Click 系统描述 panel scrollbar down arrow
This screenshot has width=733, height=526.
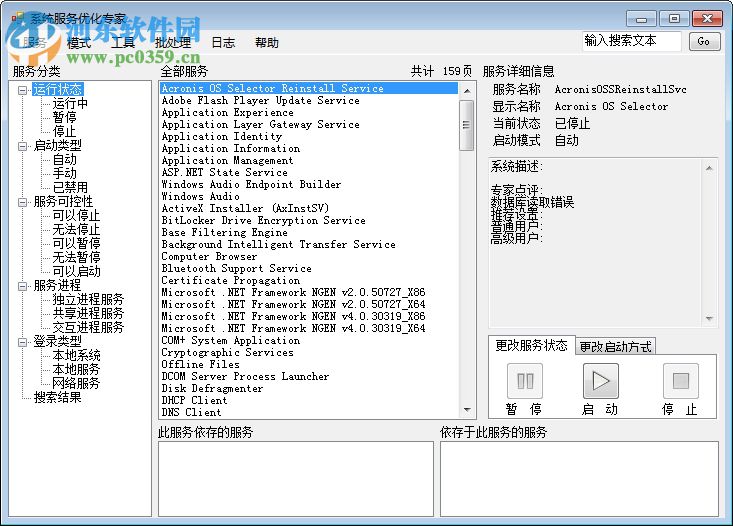[709, 318]
